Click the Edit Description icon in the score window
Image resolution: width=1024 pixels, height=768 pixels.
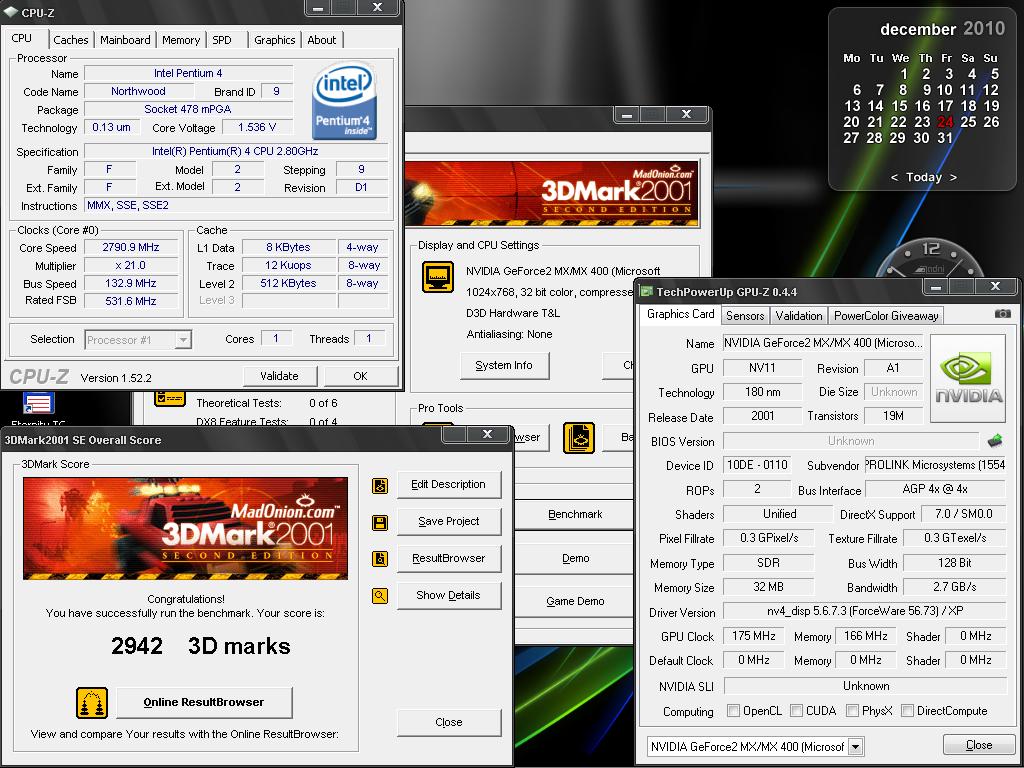(x=380, y=485)
